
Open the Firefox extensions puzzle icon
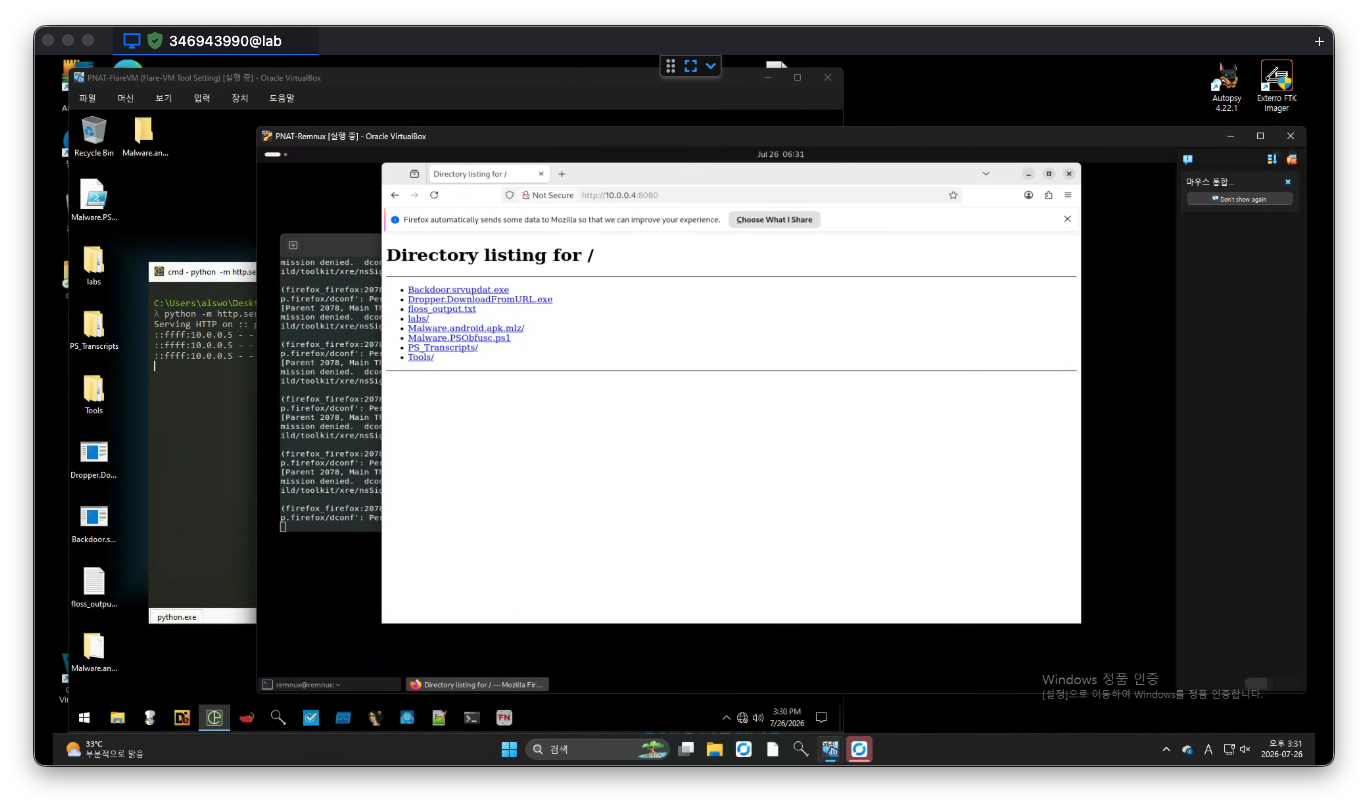pyautogui.click(x=1048, y=195)
